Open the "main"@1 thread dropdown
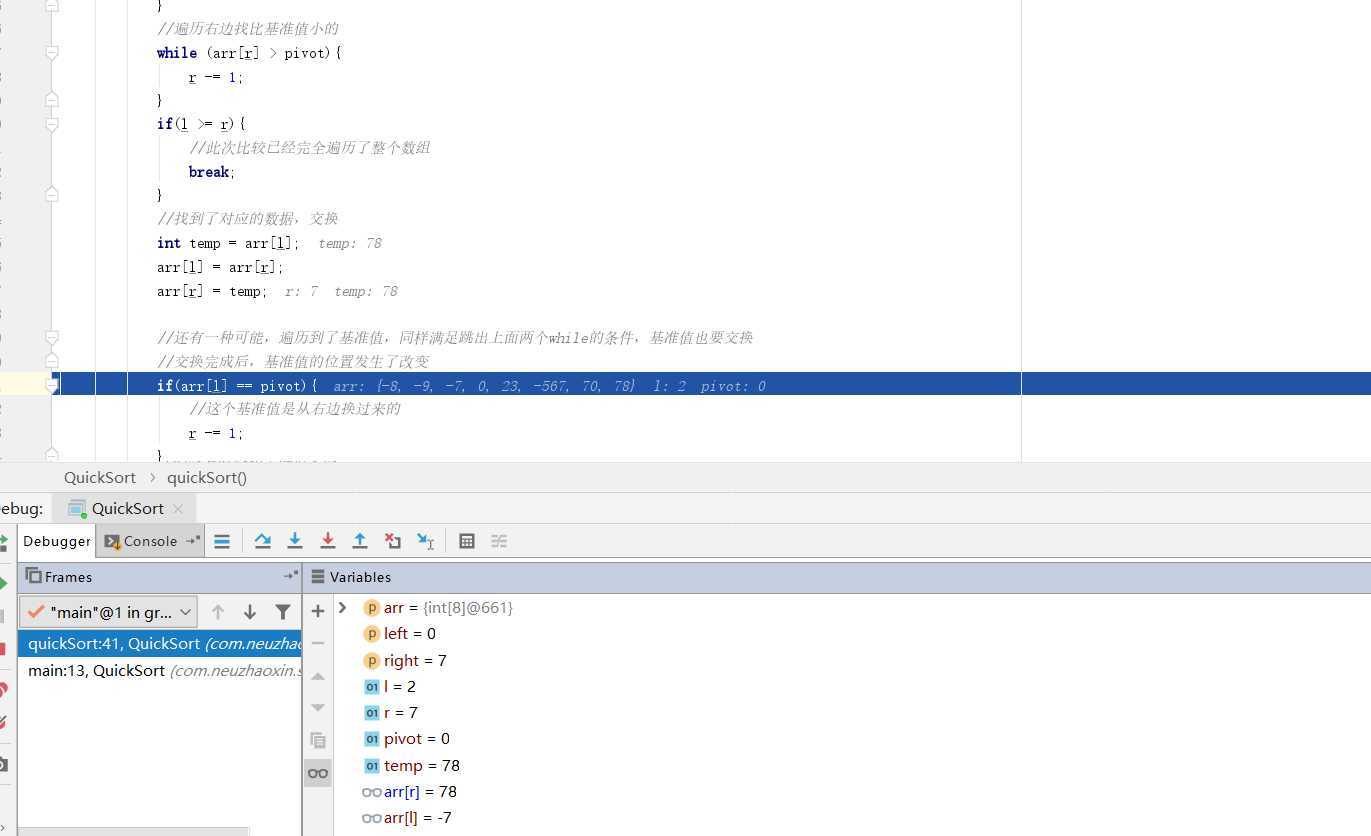Screen dimensions: 1371x836 (x=109, y=612)
